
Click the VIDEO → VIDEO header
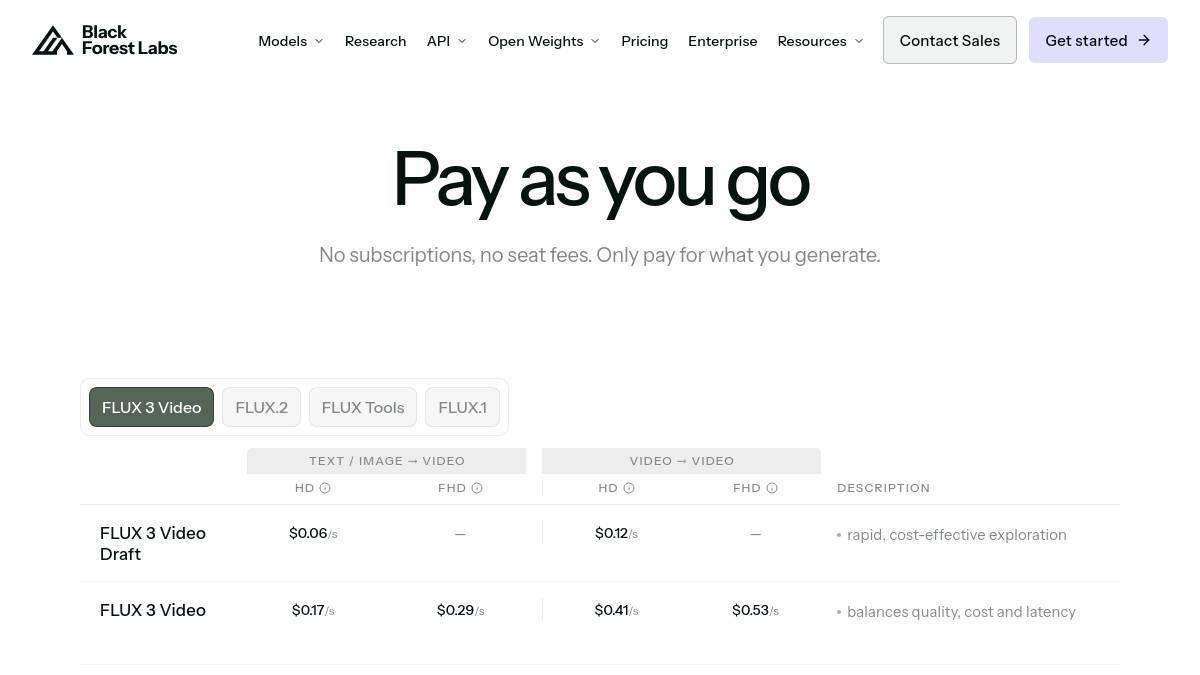(x=682, y=461)
